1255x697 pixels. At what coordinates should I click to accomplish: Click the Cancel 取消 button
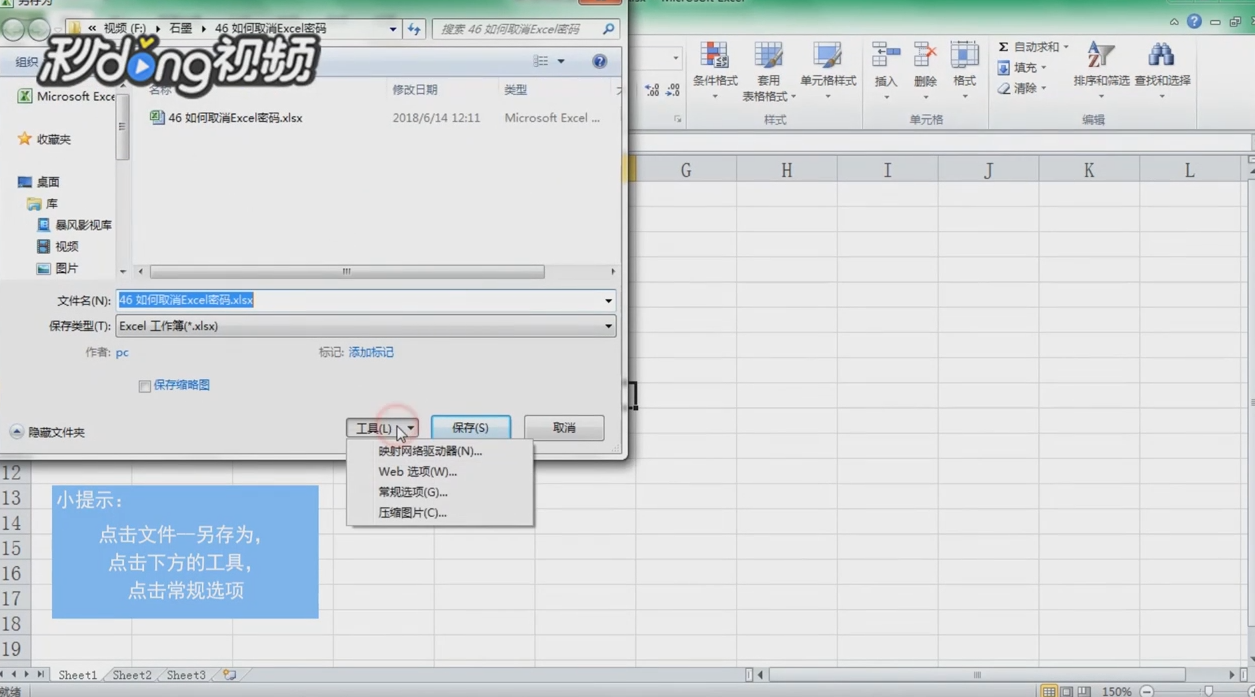(x=564, y=428)
